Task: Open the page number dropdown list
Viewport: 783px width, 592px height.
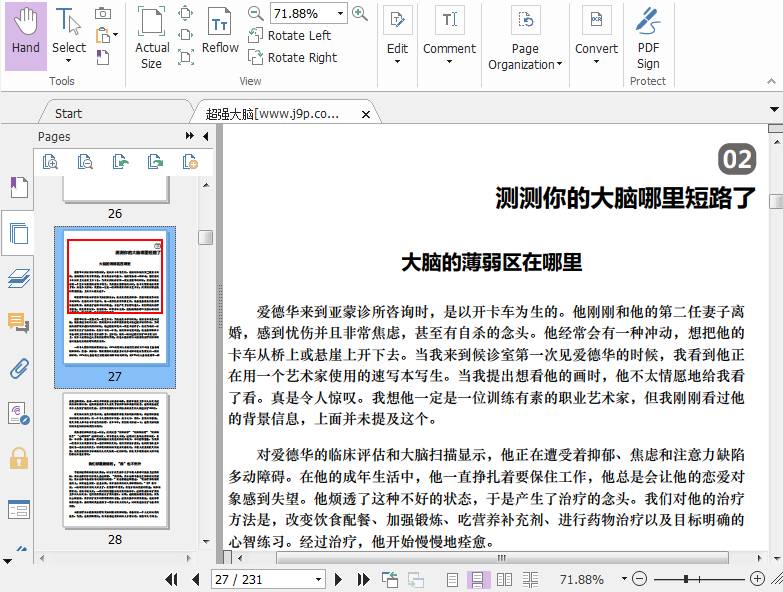Action: [x=319, y=579]
